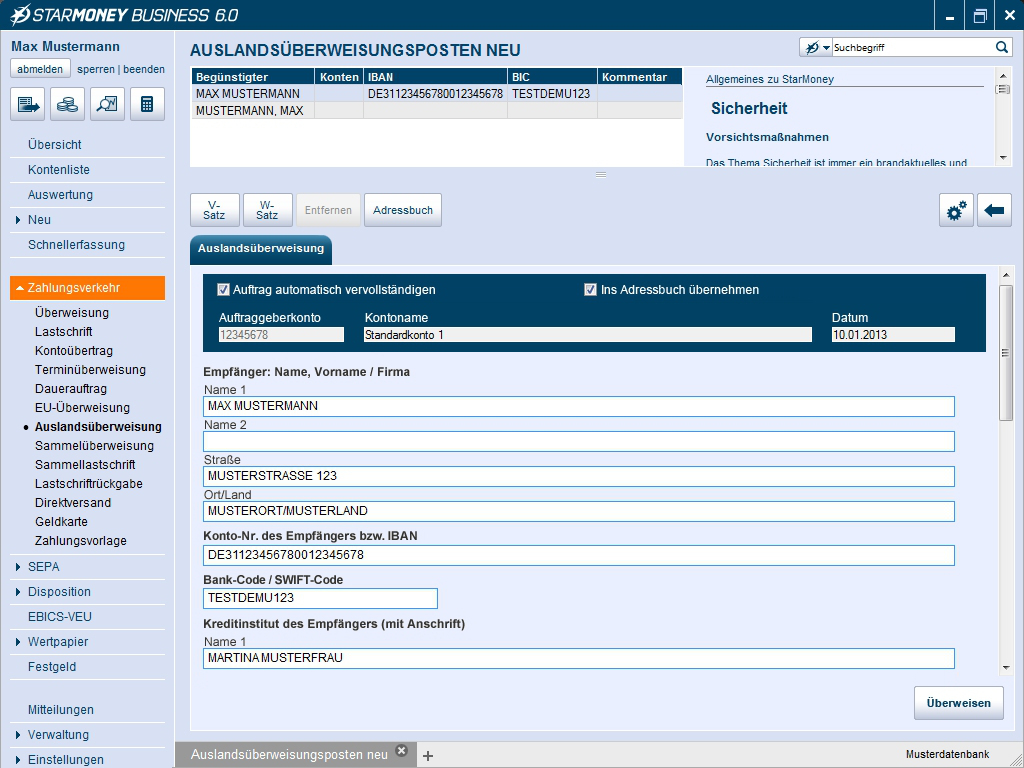Image resolution: width=1024 pixels, height=768 pixels.
Task: Open Auswertung in the sidebar
Action: pyautogui.click(x=60, y=195)
